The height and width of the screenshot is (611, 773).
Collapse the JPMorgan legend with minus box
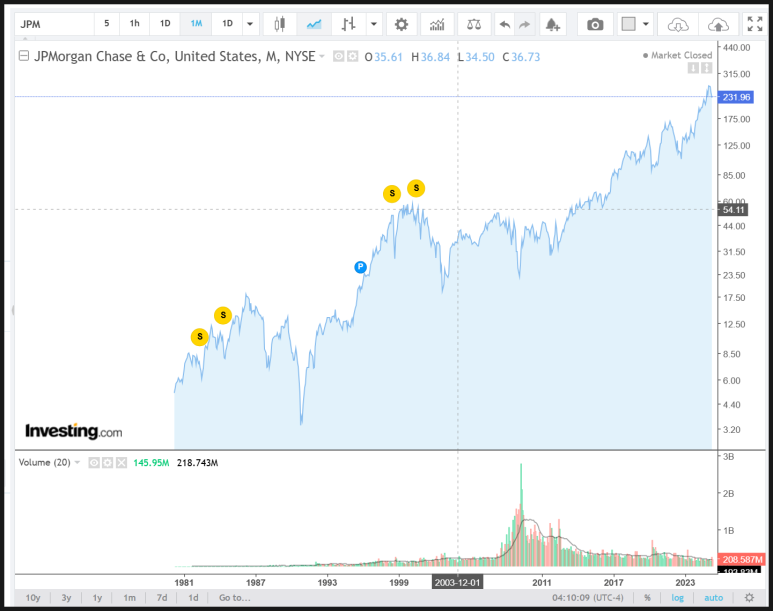pyautogui.click(x=23, y=56)
